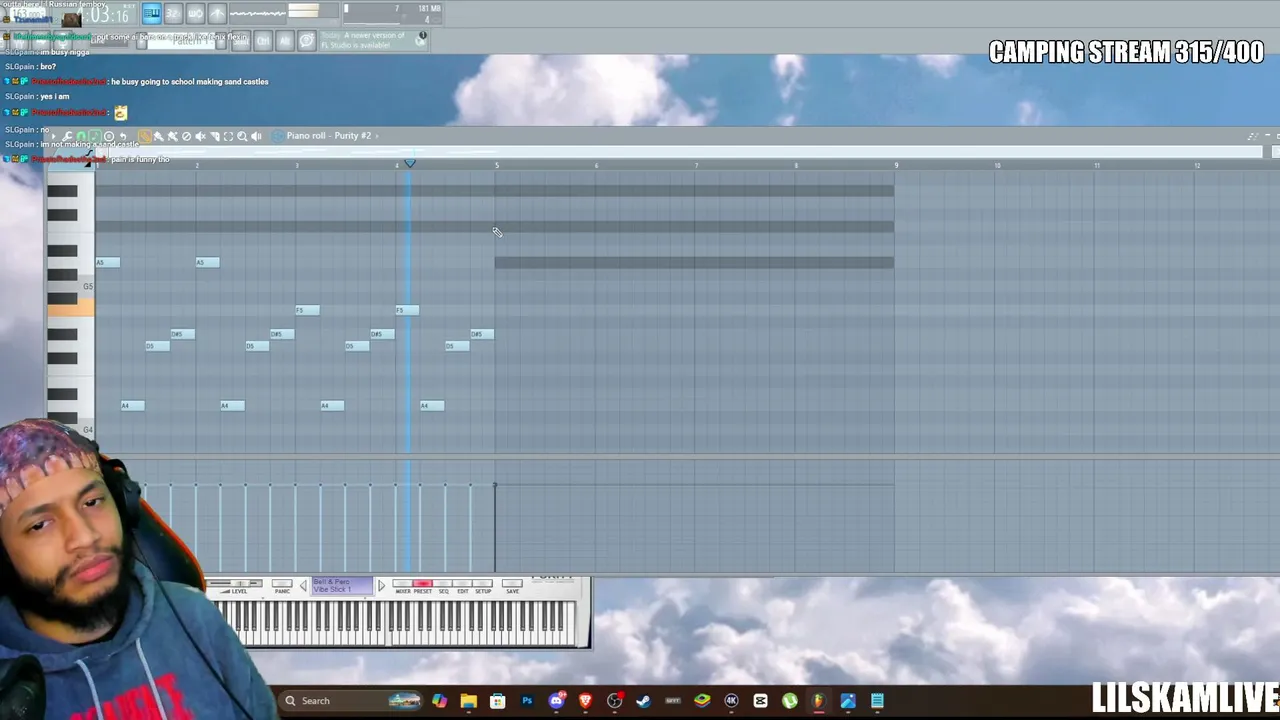Open Brave browser from the taskbar
The image size is (1280, 720).
click(x=586, y=701)
